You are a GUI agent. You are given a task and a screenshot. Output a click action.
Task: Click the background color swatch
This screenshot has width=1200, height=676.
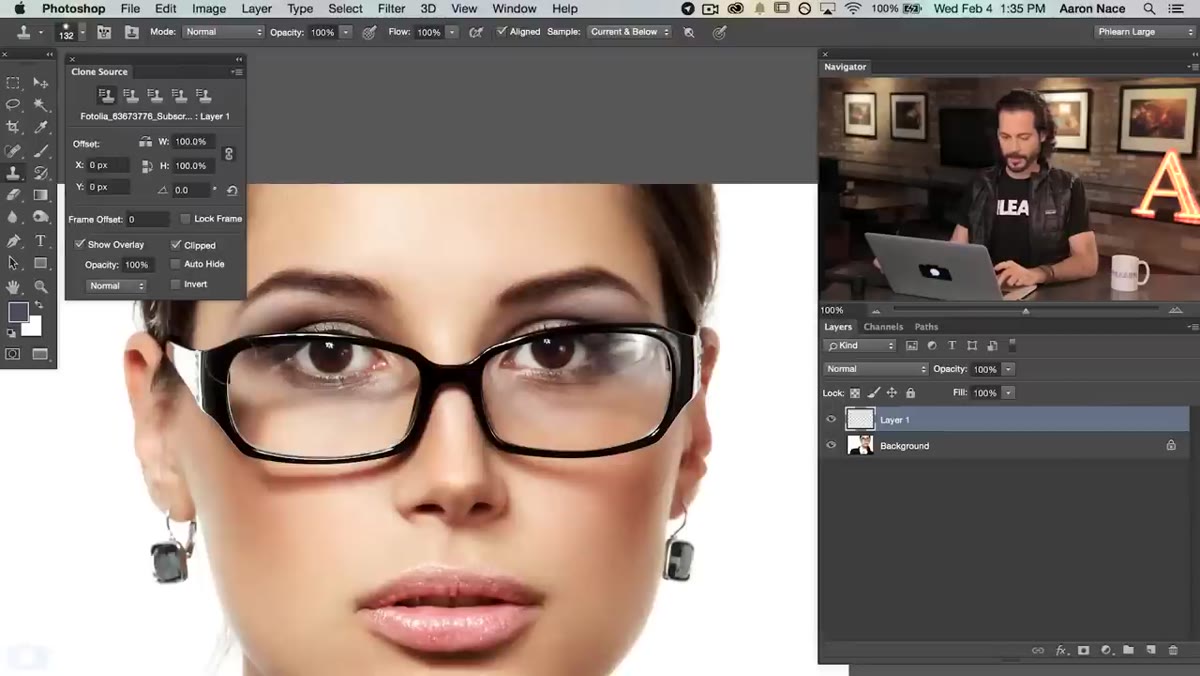click(34, 328)
